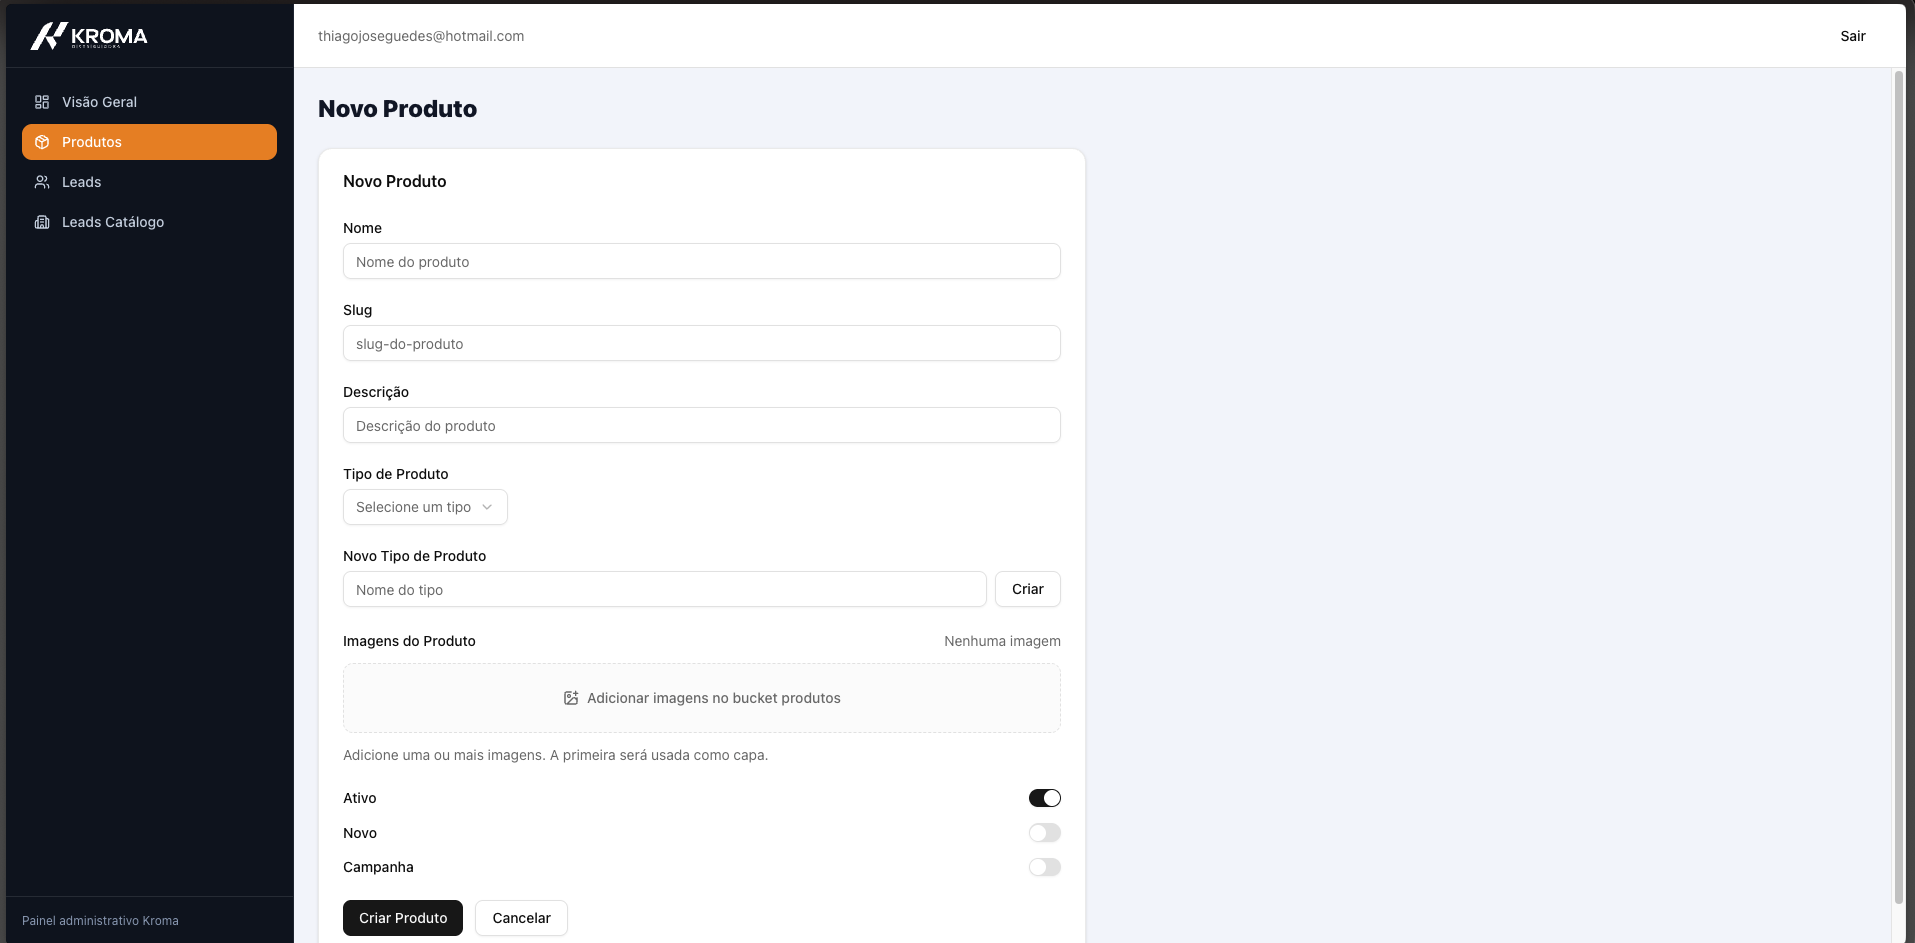Image resolution: width=1915 pixels, height=943 pixels.
Task: Click the Imagens do Produto label
Action: click(409, 641)
